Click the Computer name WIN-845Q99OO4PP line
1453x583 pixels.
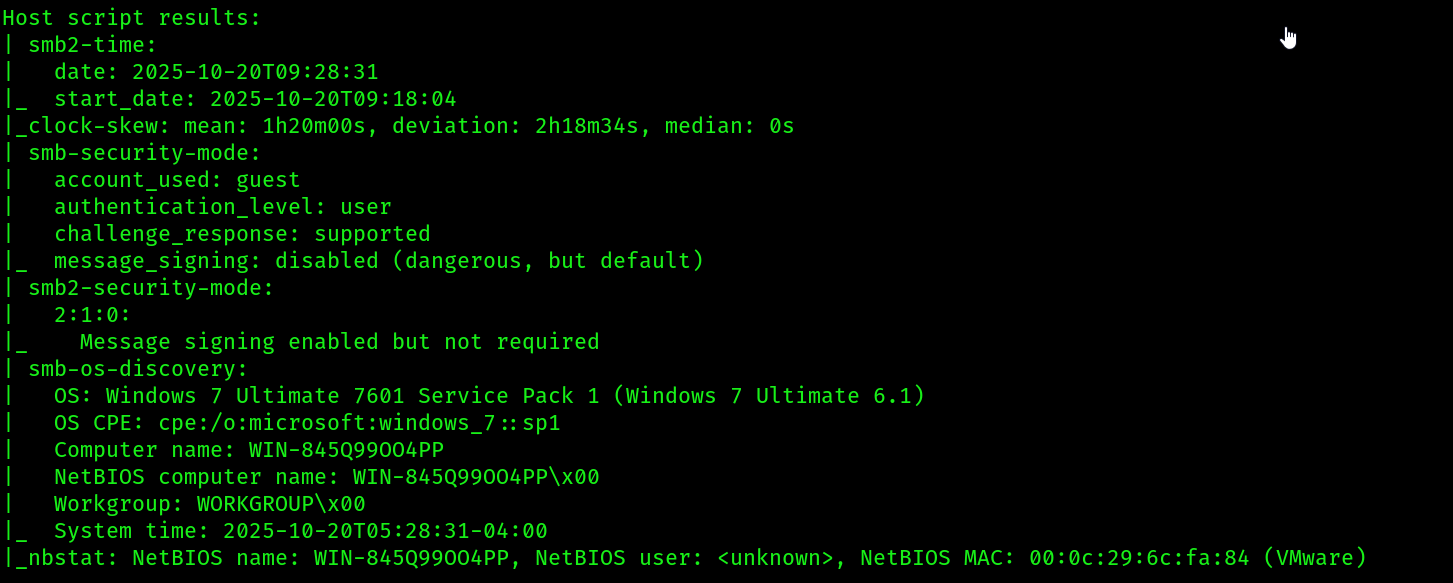(x=249, y=450)
